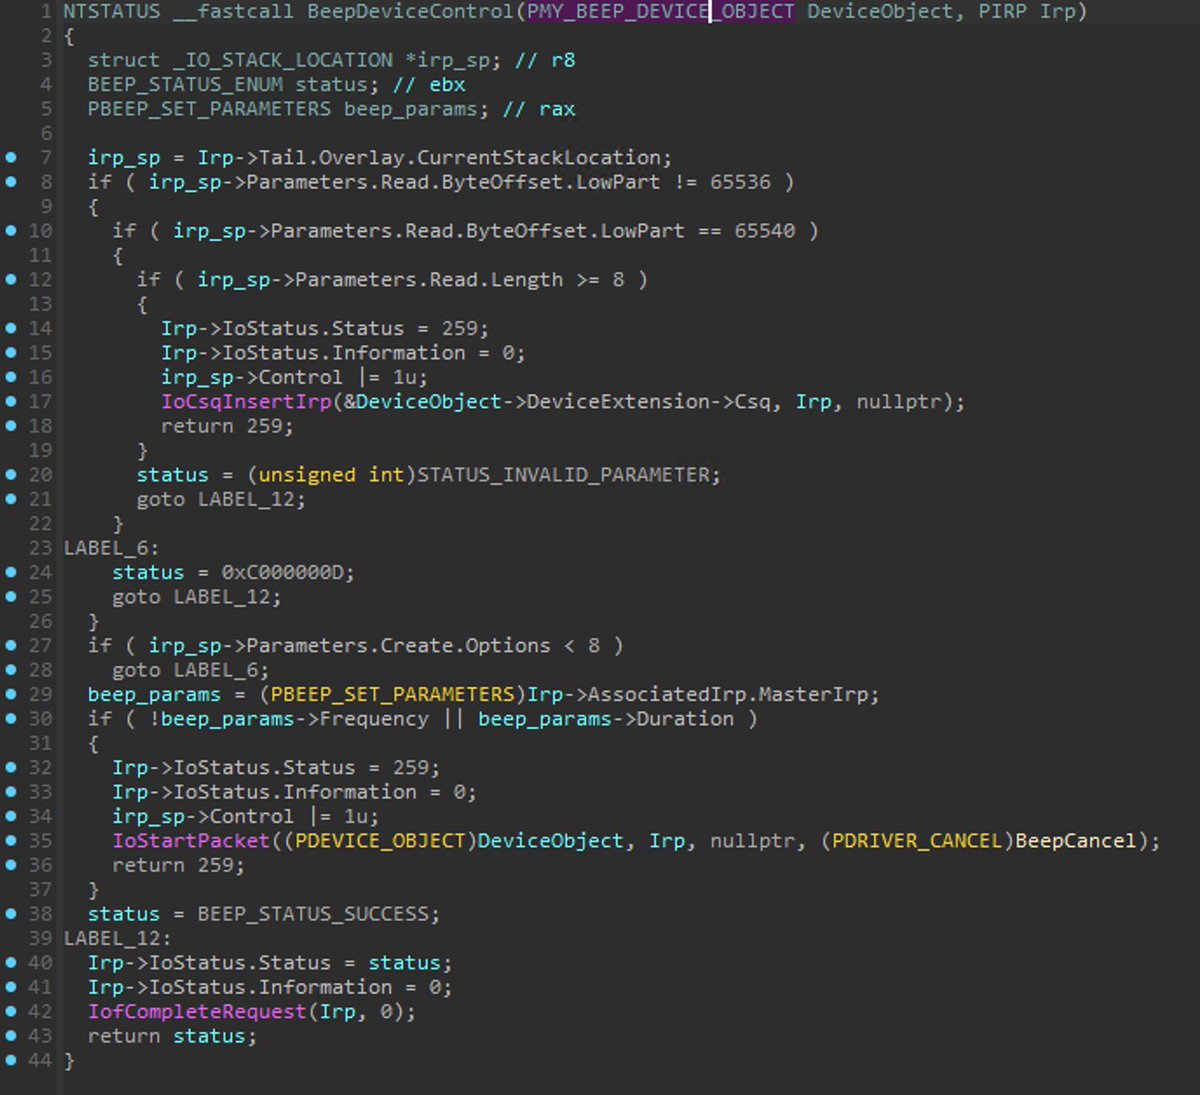Select the Create.Options field on line 27
Image resolution: width=1200 pixels, height=1095 pixels.
466,645
